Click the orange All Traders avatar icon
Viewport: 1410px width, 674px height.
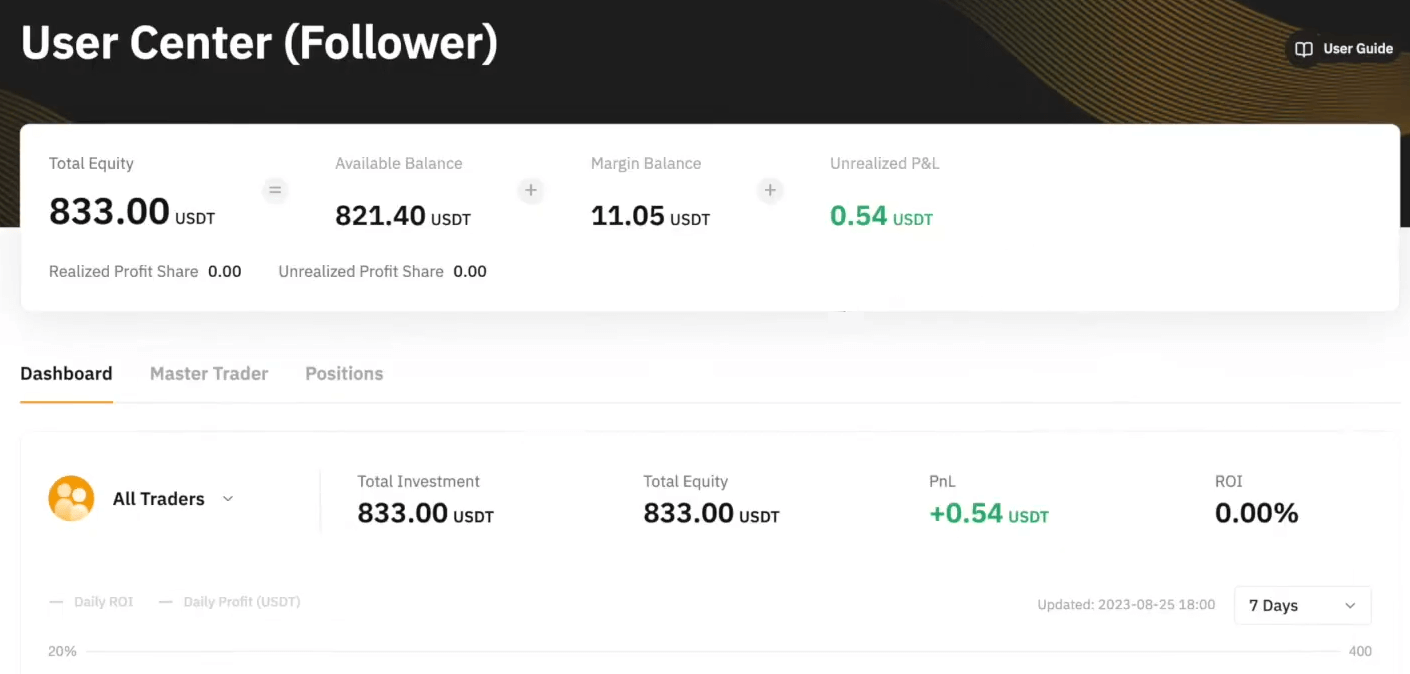(x=71, y=498)
